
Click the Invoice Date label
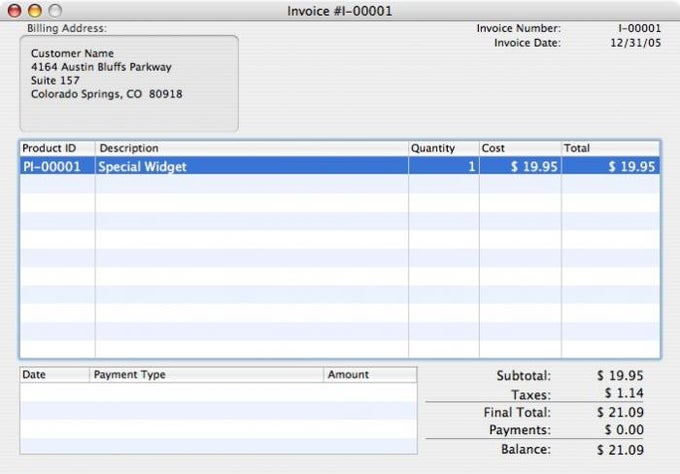pos(527,43)
